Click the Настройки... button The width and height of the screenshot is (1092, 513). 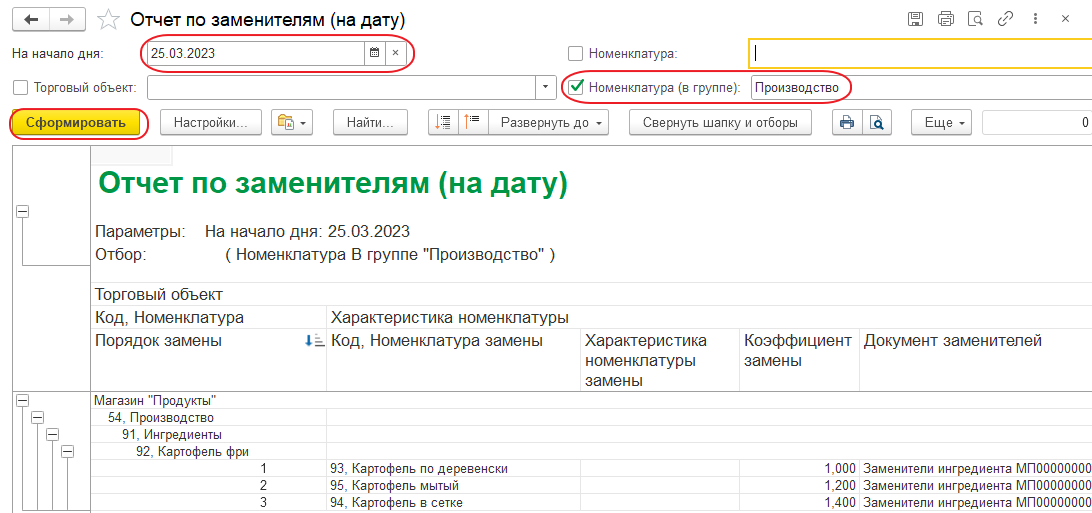[210, 123]
